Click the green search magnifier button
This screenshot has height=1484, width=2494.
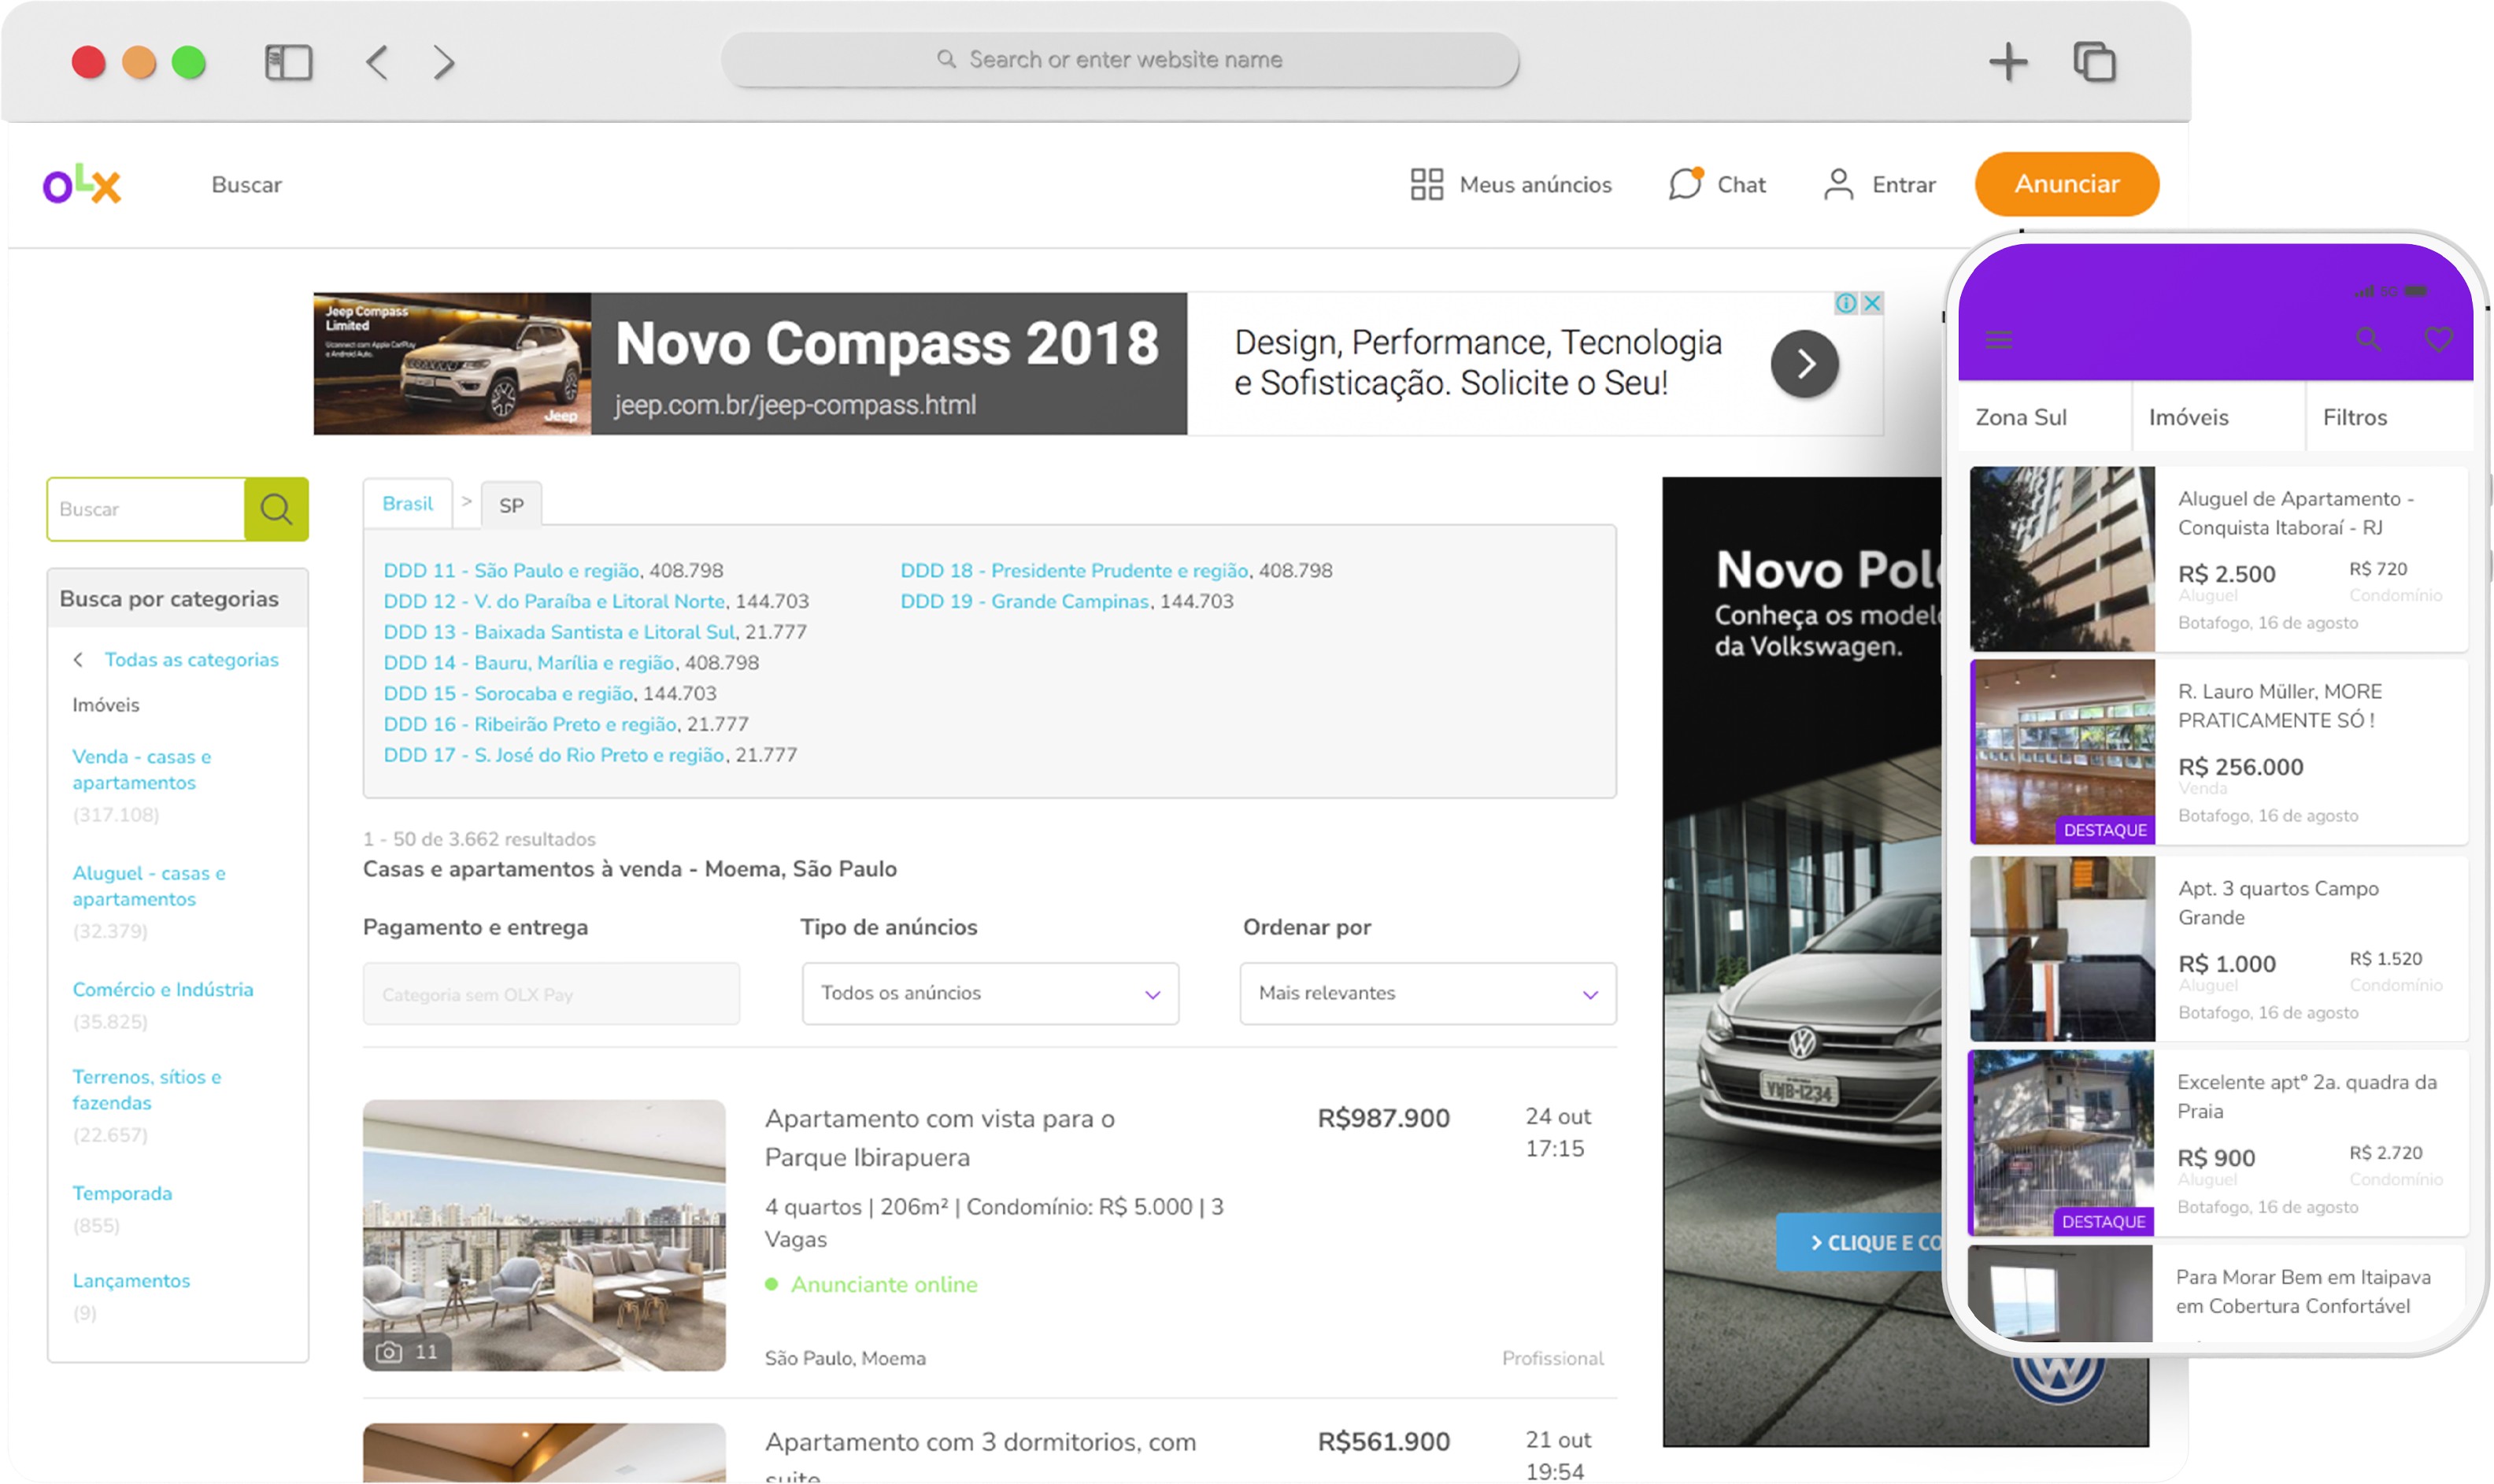(276, 509)
